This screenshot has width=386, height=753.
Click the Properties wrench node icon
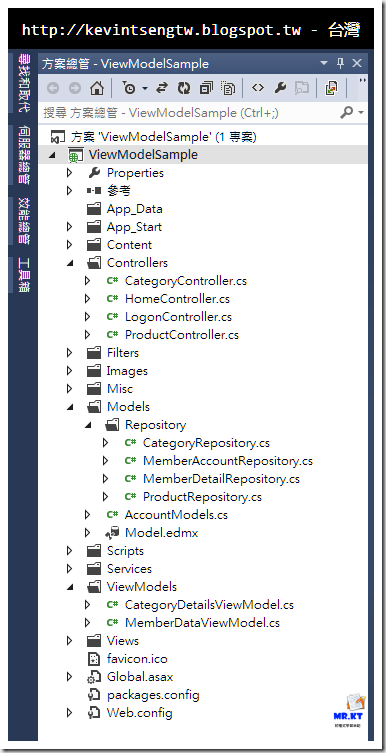tap(94, 173)
